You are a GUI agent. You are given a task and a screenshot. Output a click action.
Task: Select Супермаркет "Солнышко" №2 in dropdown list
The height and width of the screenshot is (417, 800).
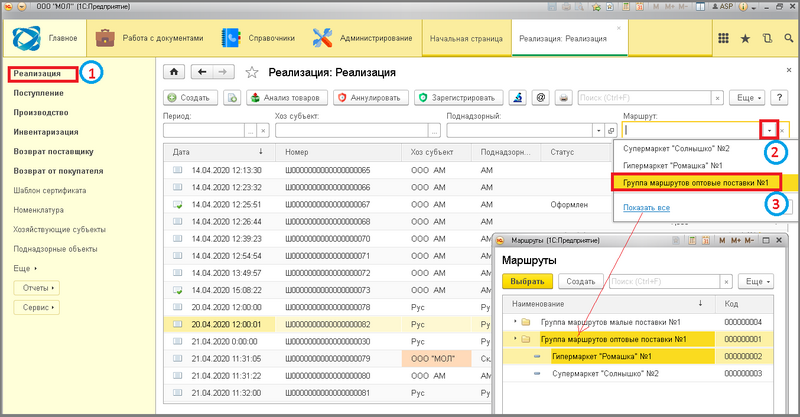676,149
